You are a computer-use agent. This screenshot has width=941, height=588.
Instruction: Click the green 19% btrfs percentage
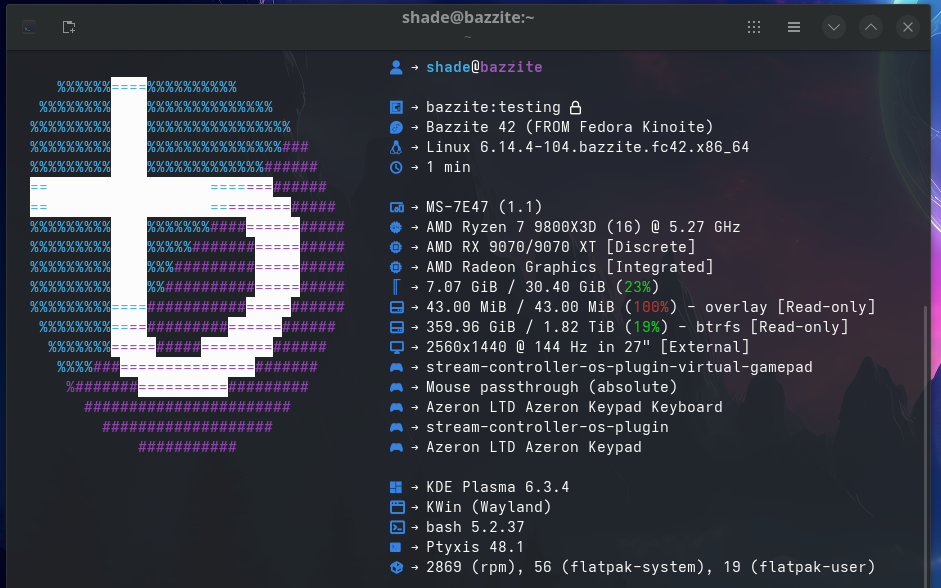pyautogui.click(x=646, y=327)
